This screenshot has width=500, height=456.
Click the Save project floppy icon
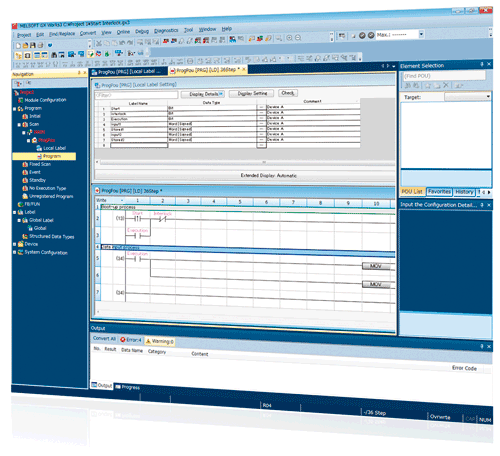click(x=33, y=45)
